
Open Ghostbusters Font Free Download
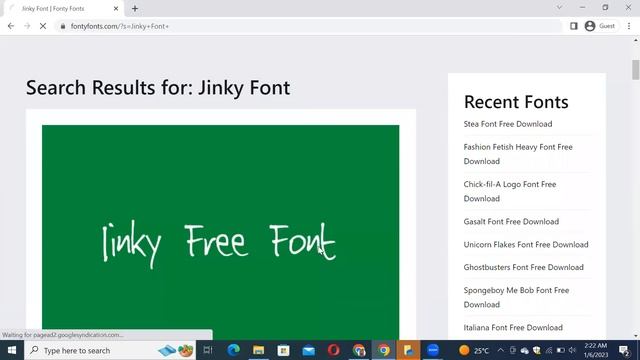(x=523, y=267)
